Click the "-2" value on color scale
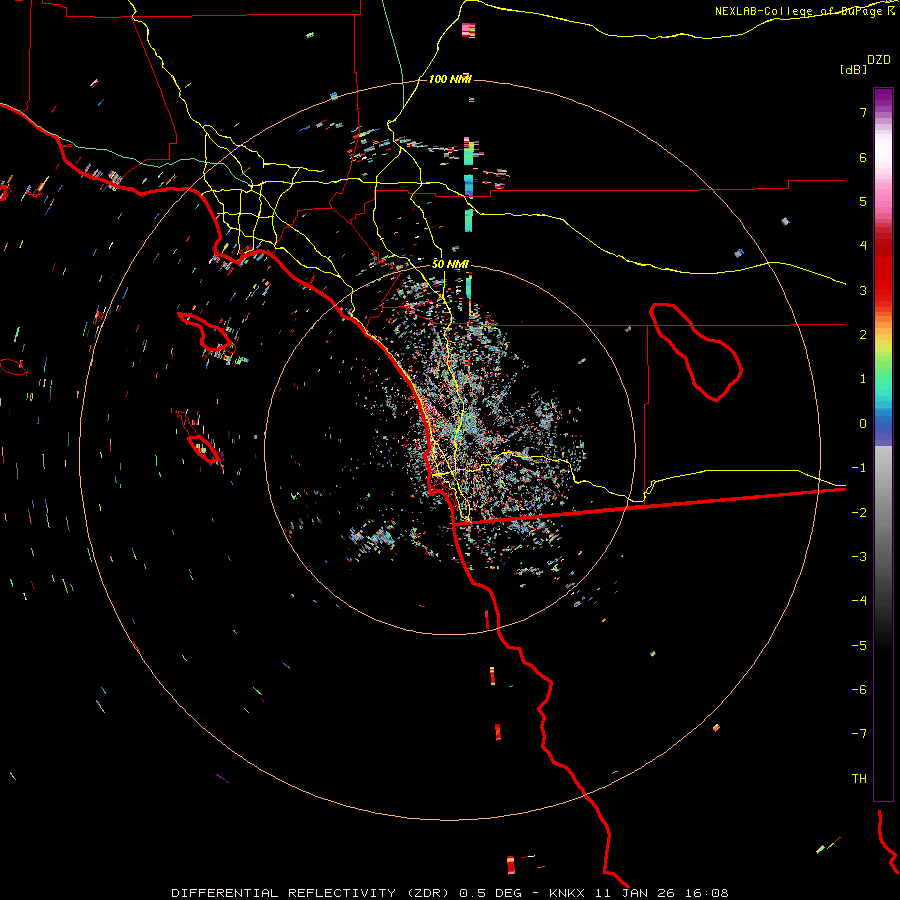Viewport: 900px width, 900px height. [859, 513]
